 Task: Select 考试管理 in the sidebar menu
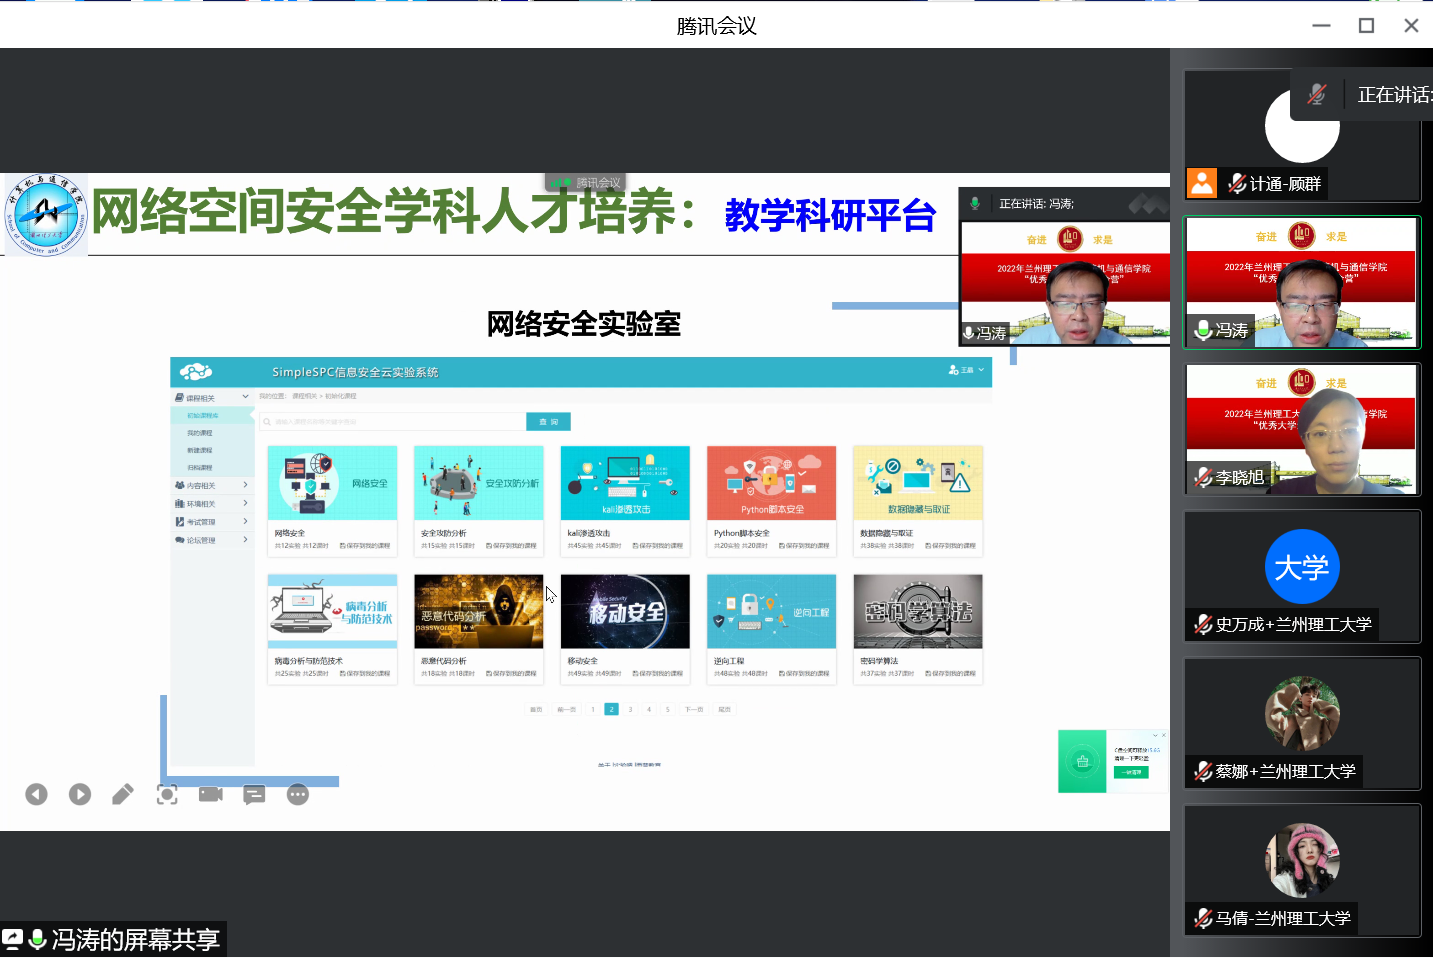201,522
